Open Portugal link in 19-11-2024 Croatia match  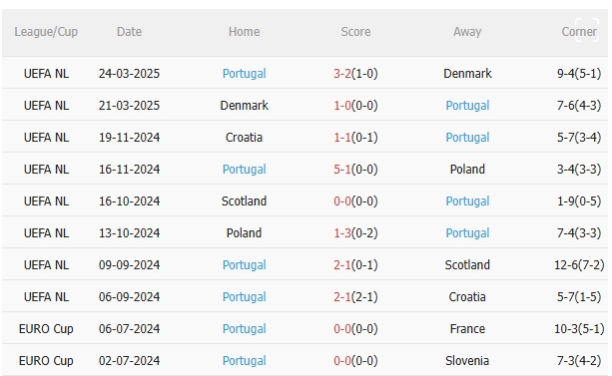click(x=467, y=137)
